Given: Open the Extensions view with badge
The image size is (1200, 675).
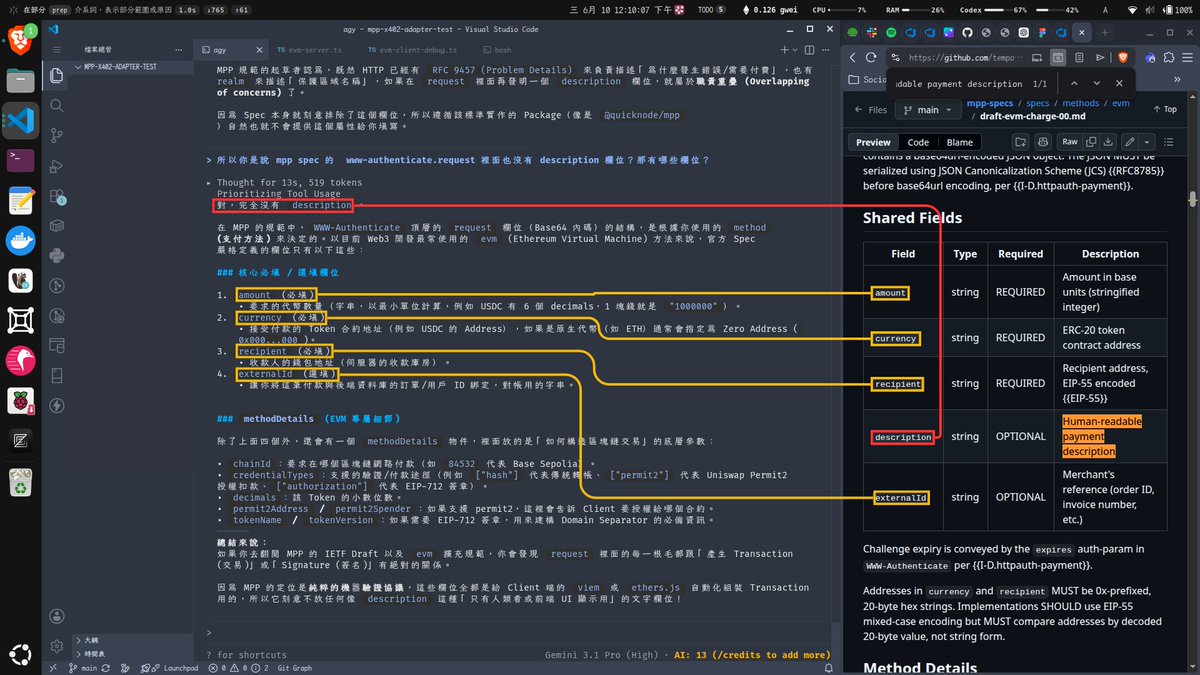Looking at the screenshot, I should pyautogui.click(x=55, y=195).
